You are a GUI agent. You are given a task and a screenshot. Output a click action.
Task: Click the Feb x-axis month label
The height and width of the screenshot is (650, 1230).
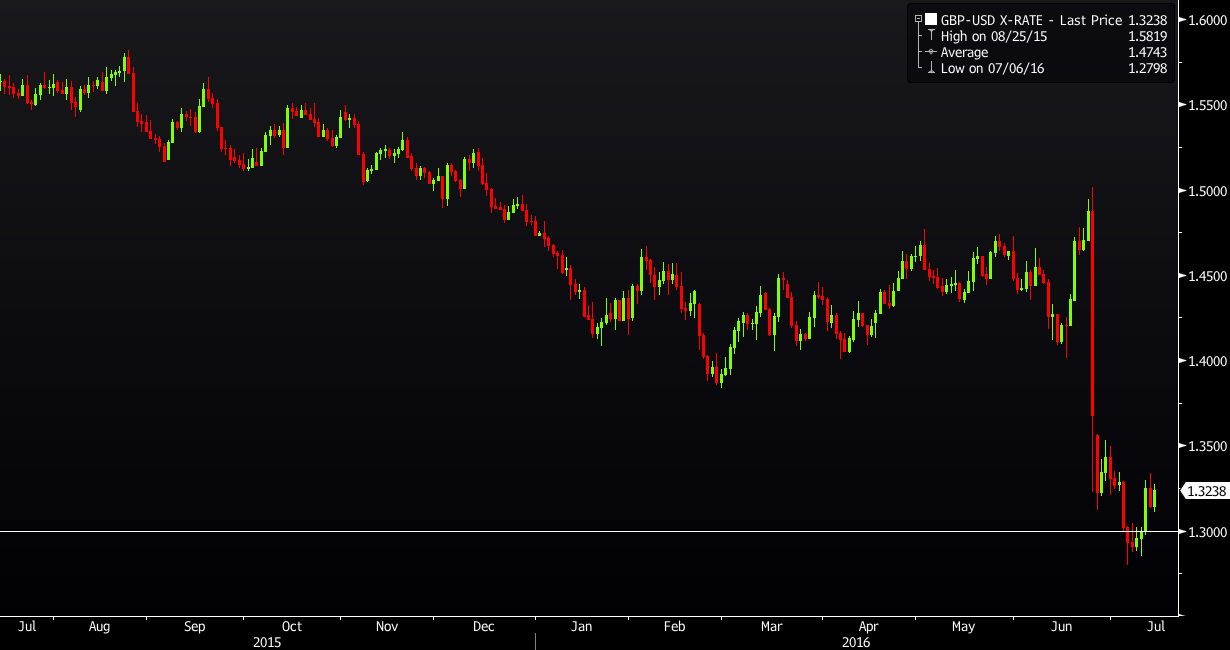click(x=674, y=627)
